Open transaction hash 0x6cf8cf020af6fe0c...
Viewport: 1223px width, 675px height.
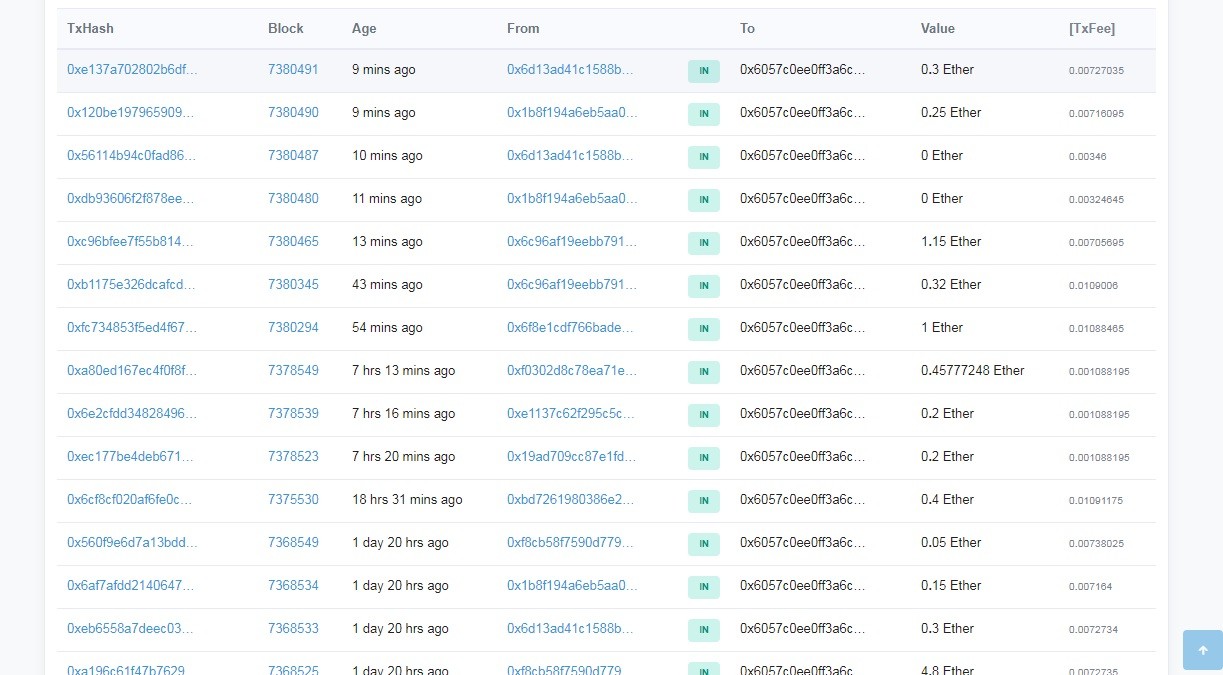(129, 500)
